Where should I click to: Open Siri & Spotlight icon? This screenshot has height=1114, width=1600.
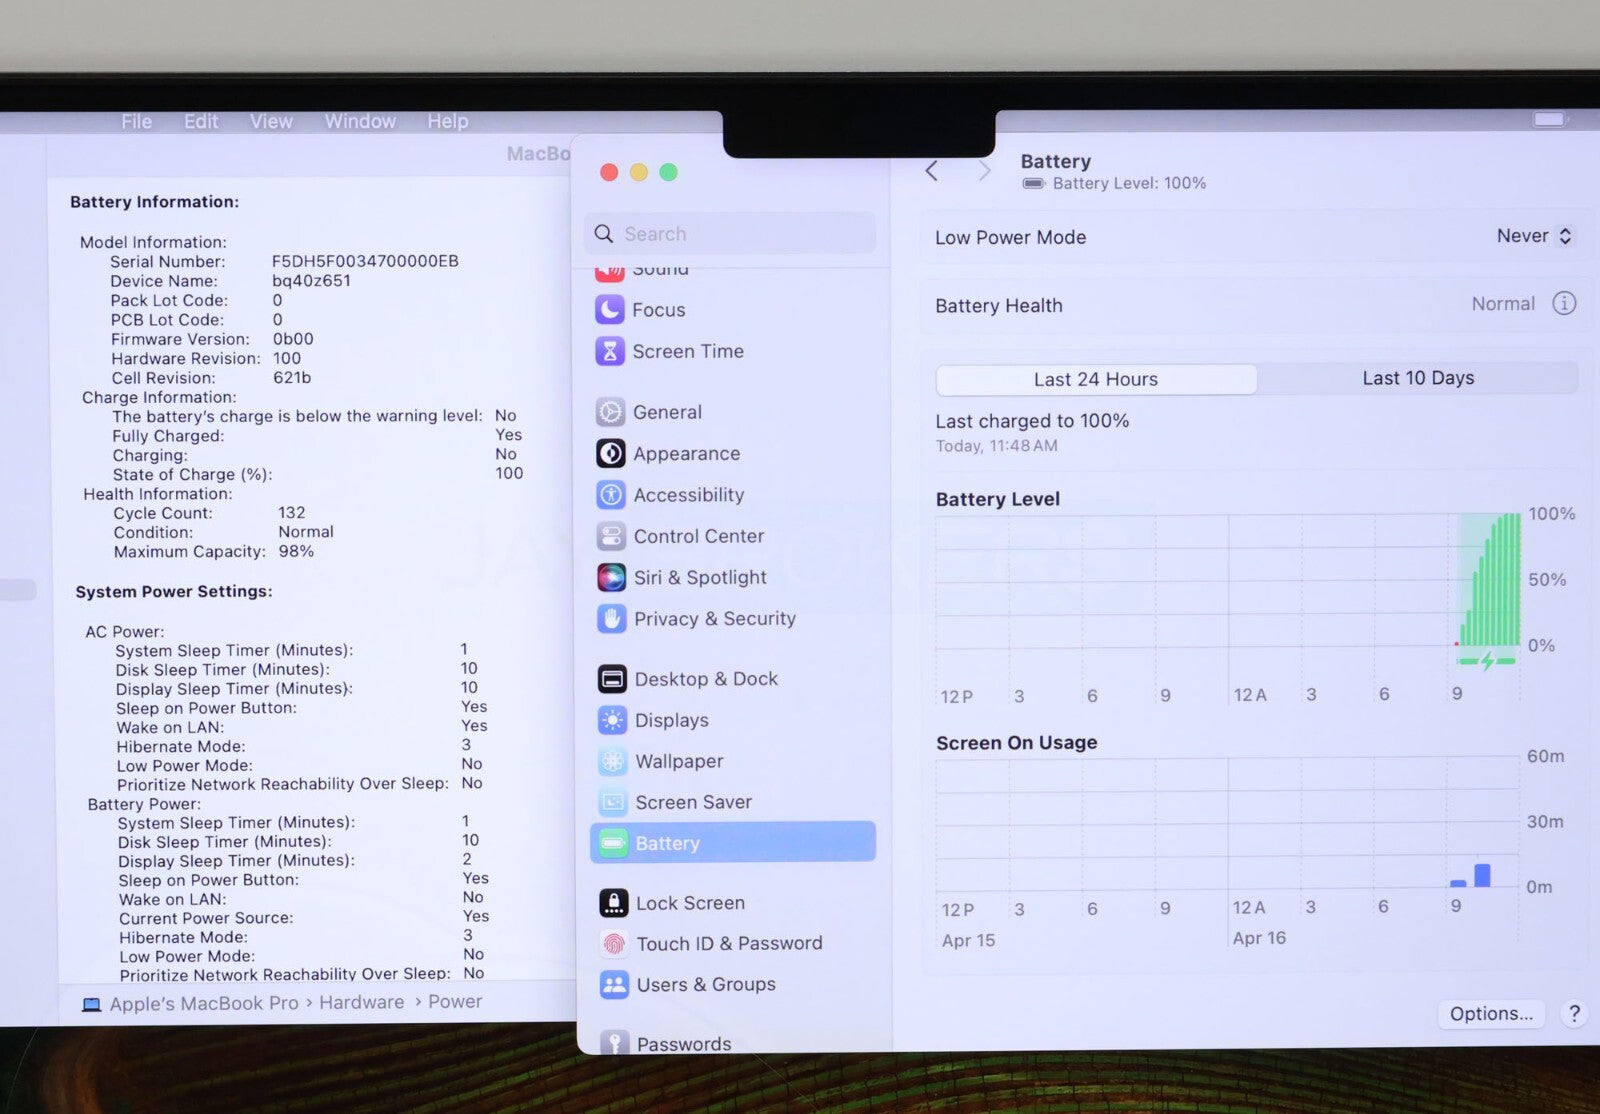(611, 577)
